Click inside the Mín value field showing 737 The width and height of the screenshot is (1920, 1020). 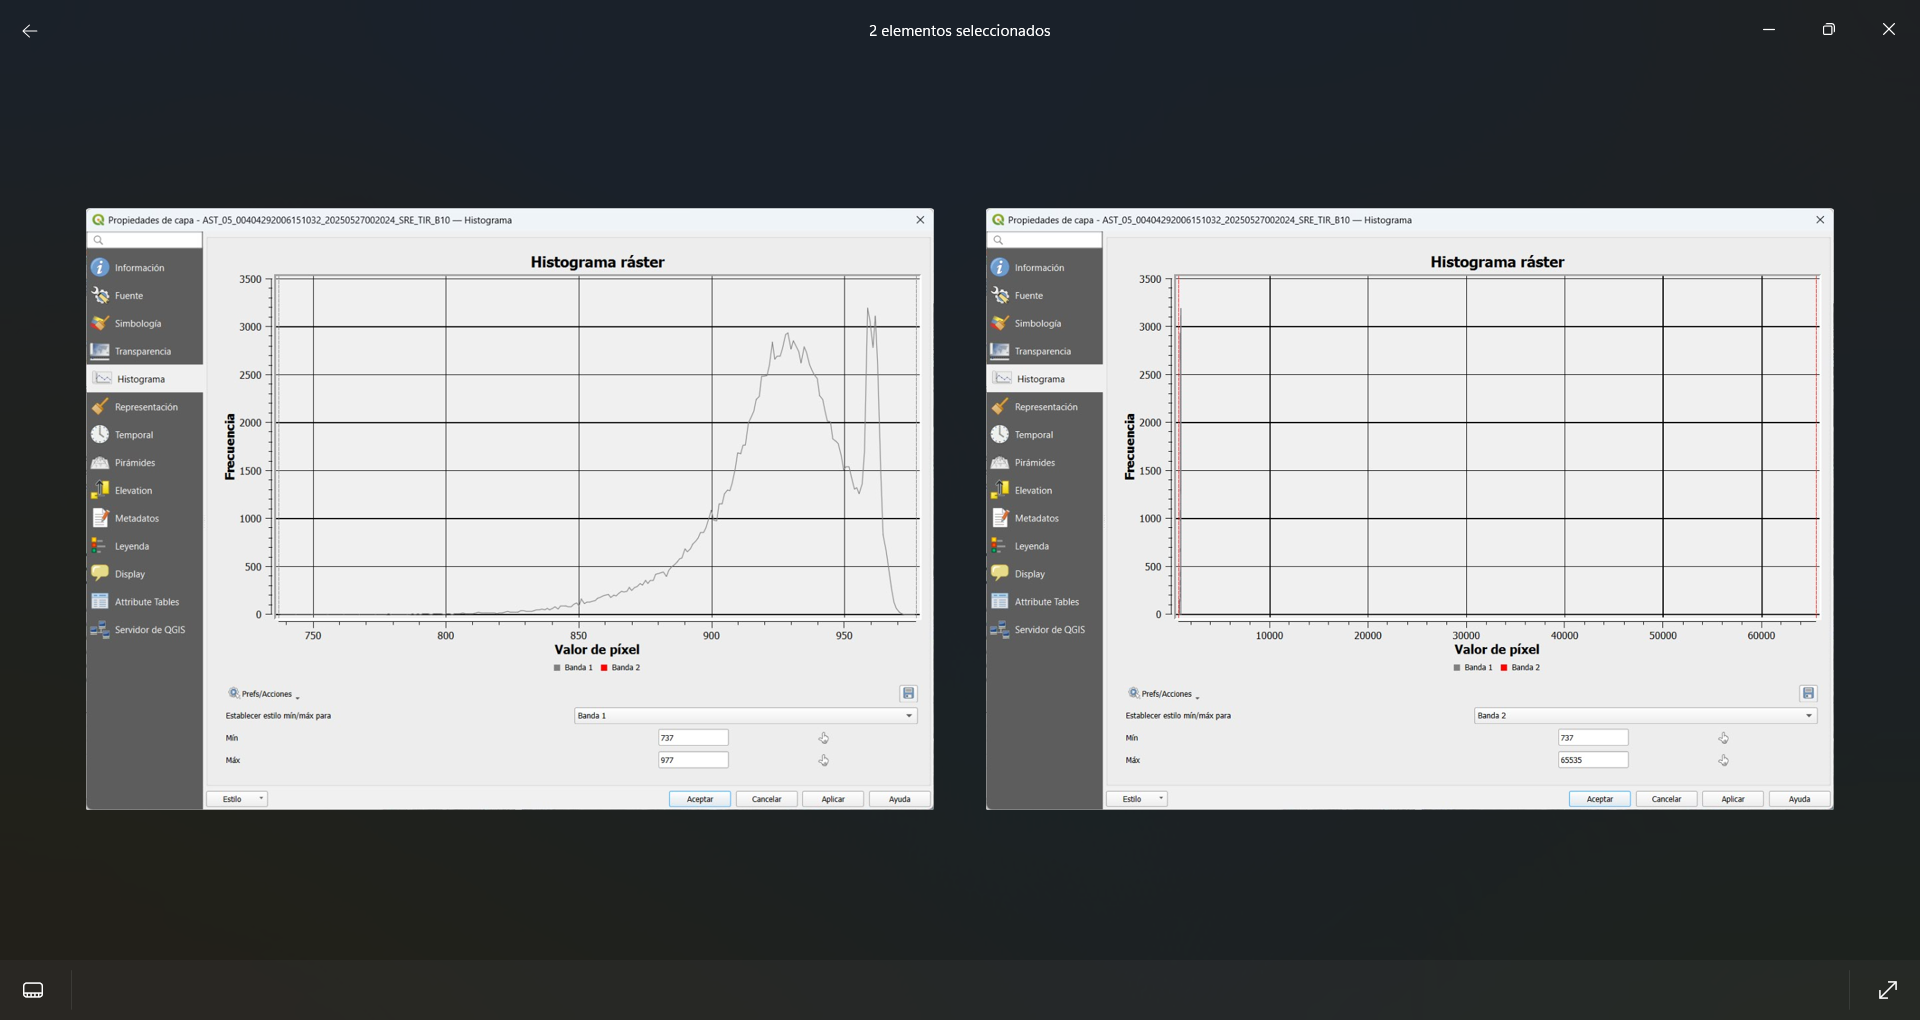pyautogui.click(x=693, y=737)
